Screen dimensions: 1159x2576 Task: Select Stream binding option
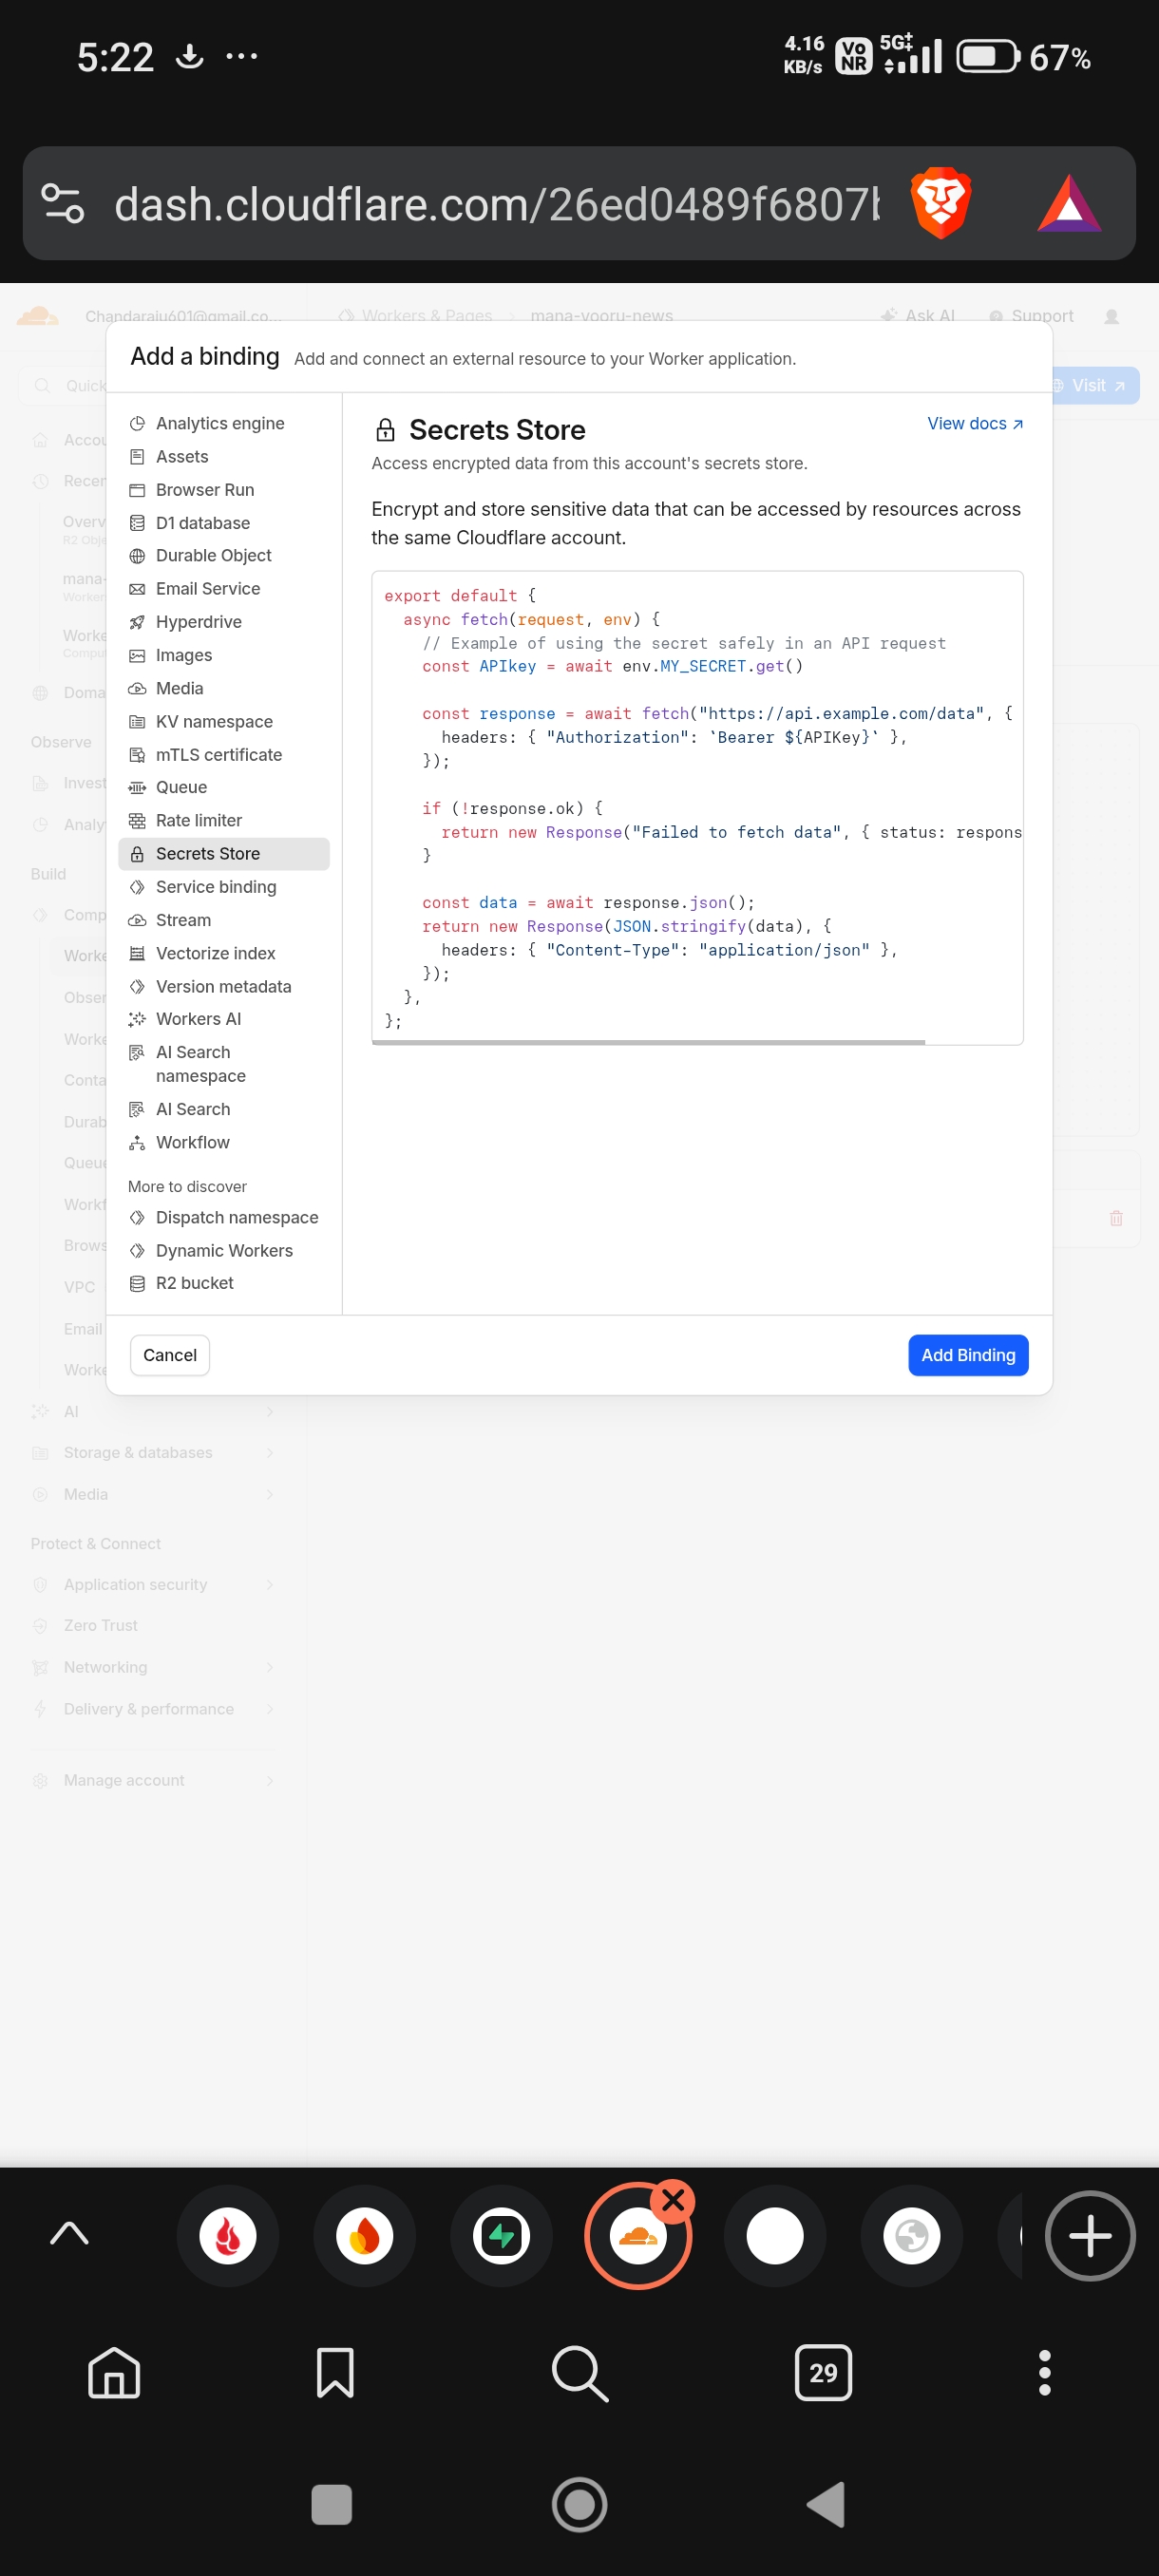224,920
